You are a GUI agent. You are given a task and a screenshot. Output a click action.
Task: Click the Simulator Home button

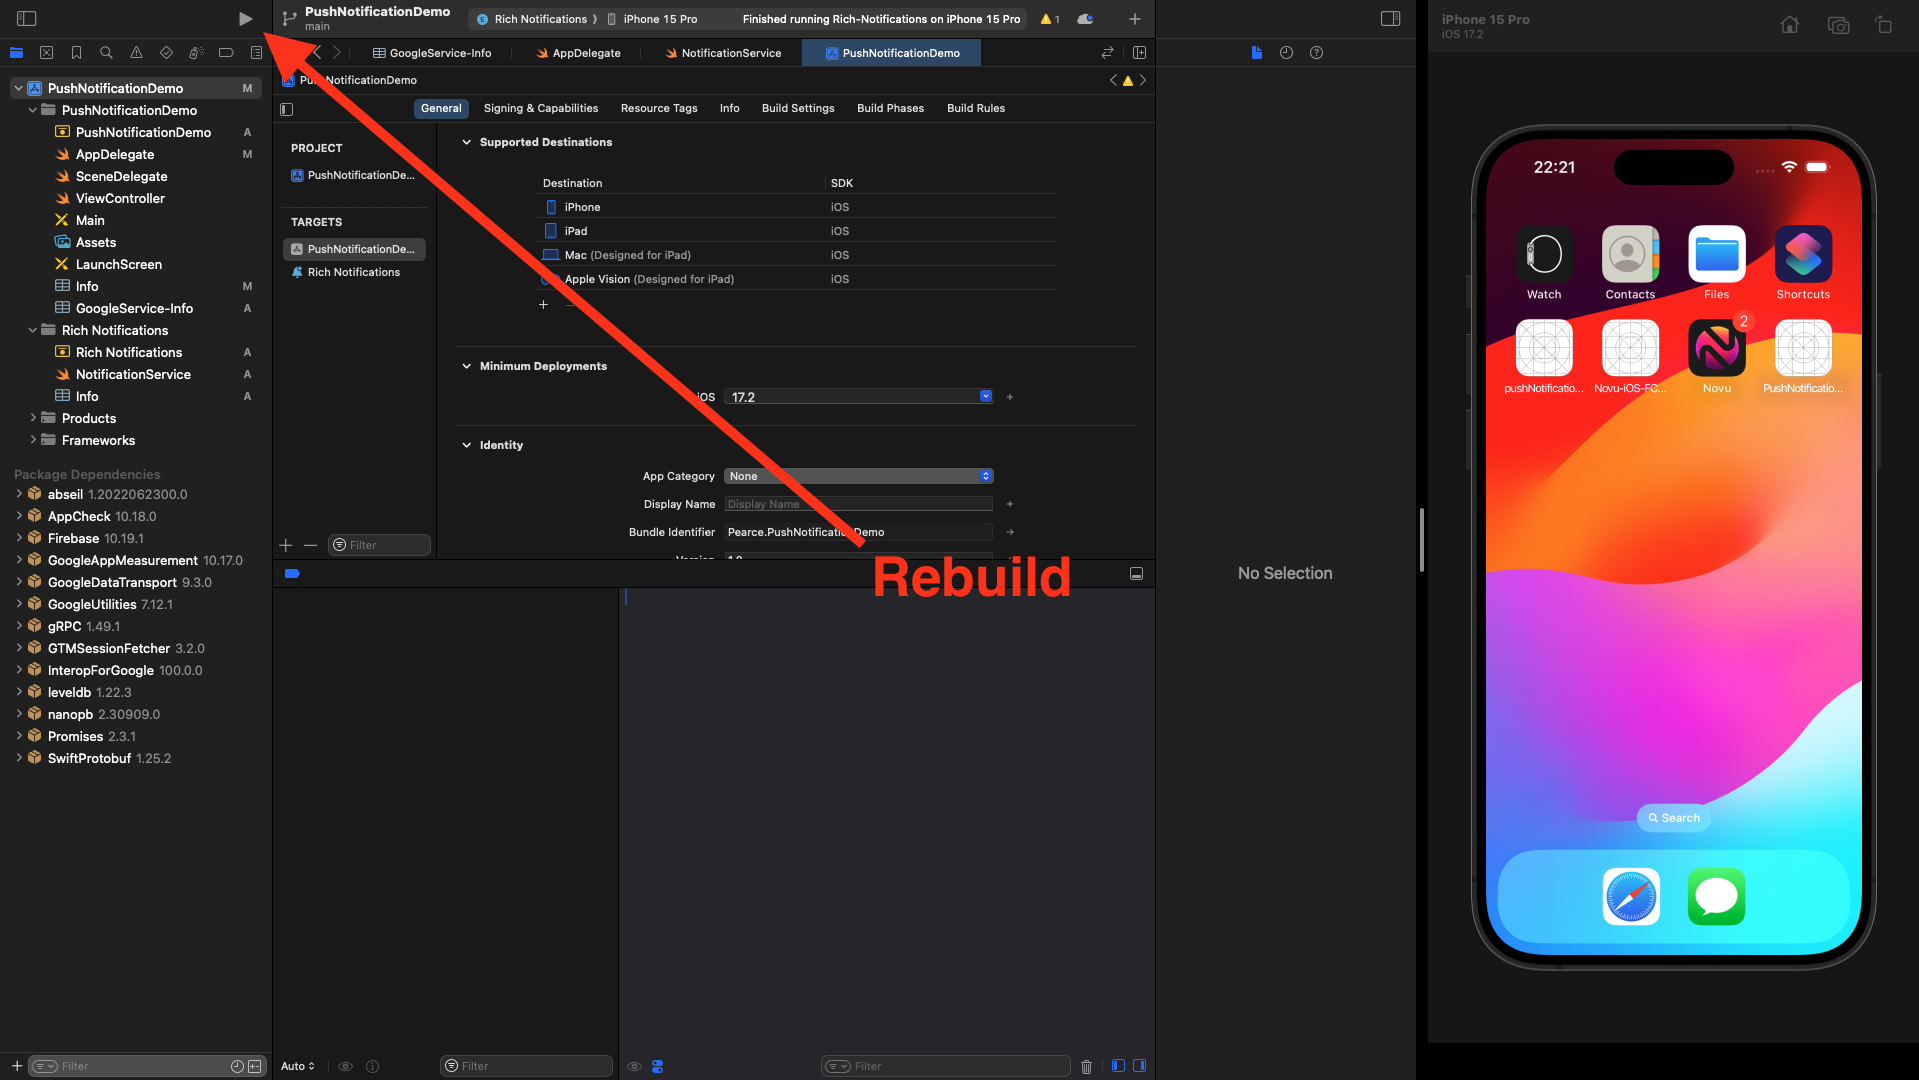pos(1789,25)
